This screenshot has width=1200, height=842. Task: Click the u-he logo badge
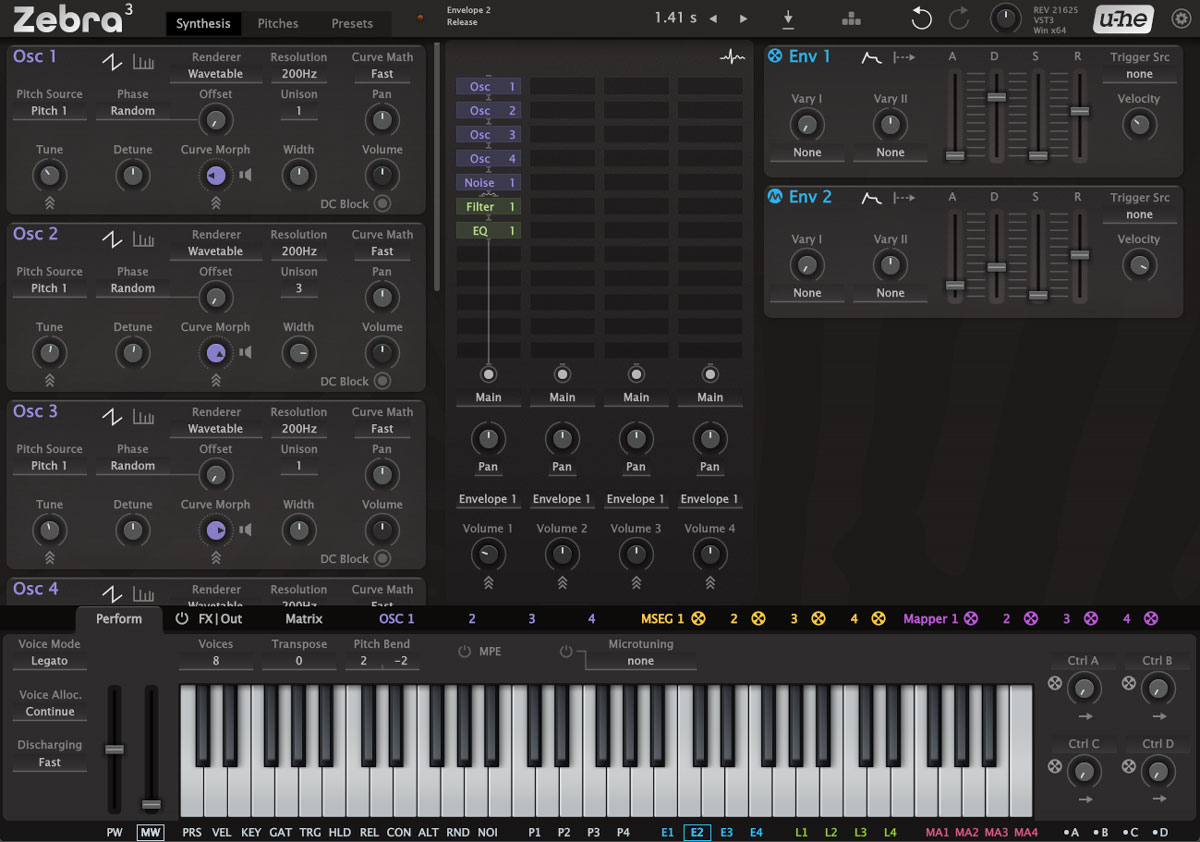(1122, 19)
